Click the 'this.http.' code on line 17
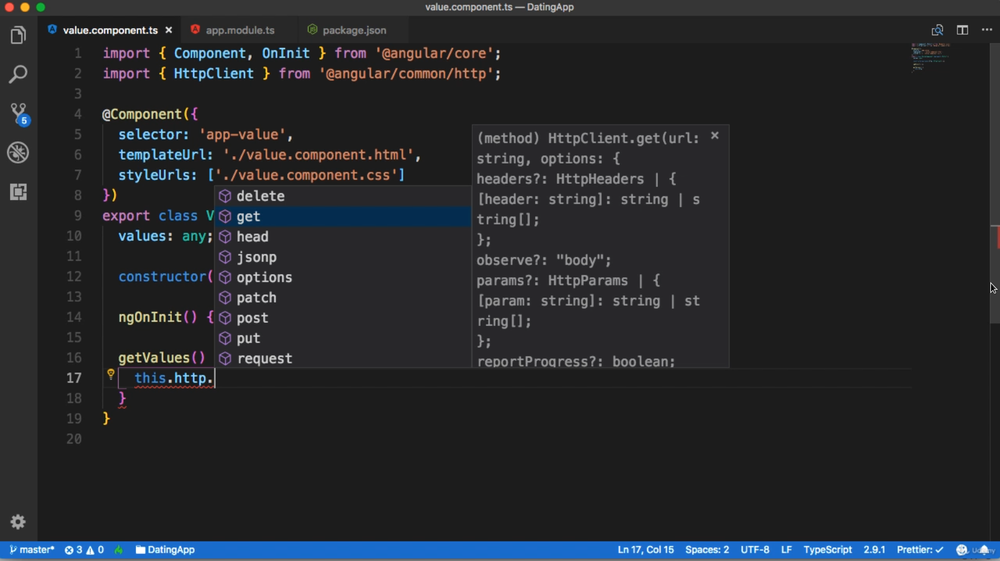 173,378
